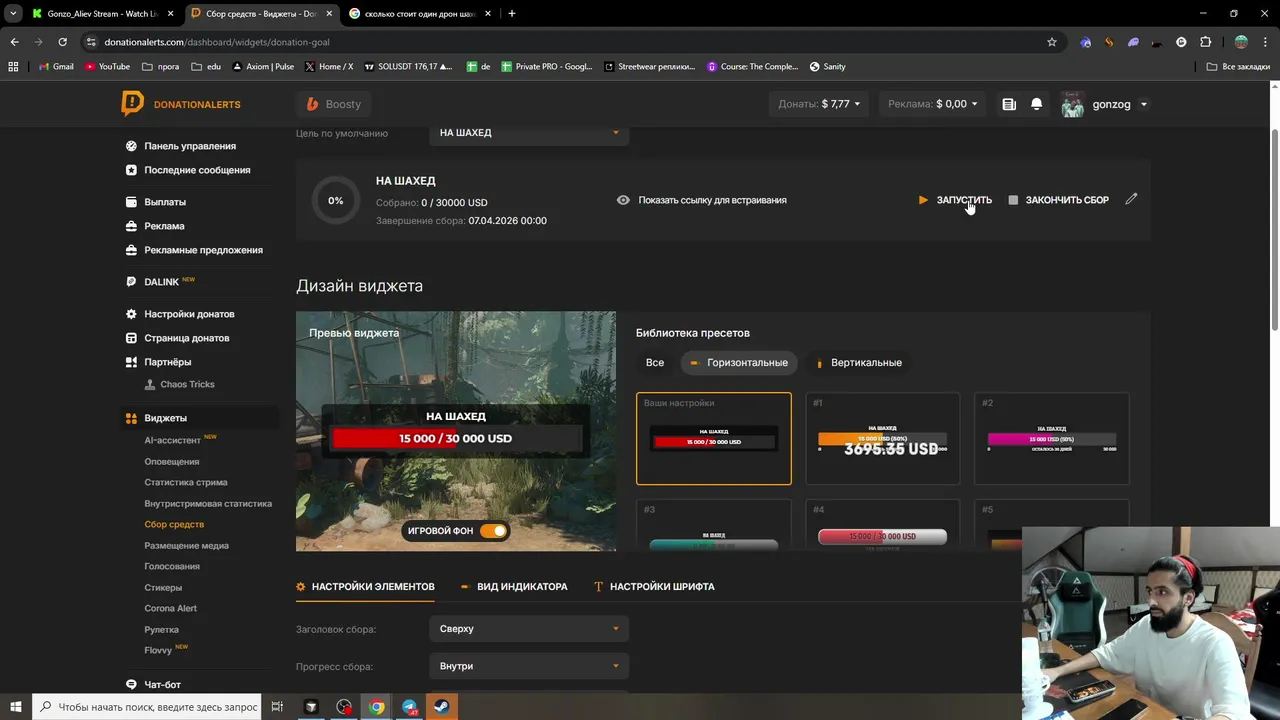Open DALINK in sidebar

coord(160,282)
